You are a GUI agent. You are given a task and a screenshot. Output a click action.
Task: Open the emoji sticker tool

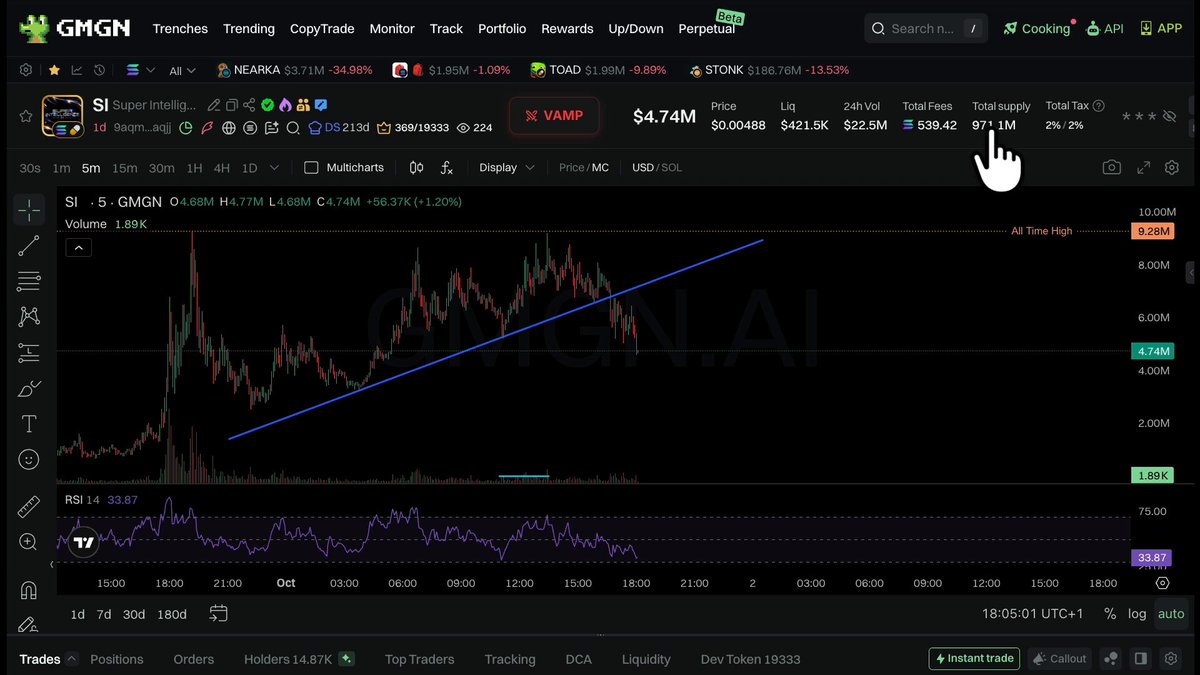coord(29,459)
